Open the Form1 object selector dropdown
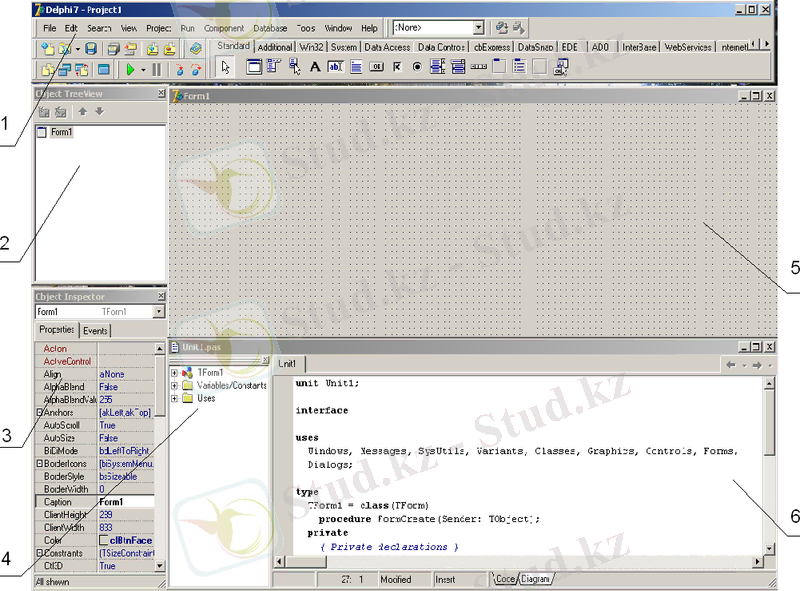 [158, 312]
